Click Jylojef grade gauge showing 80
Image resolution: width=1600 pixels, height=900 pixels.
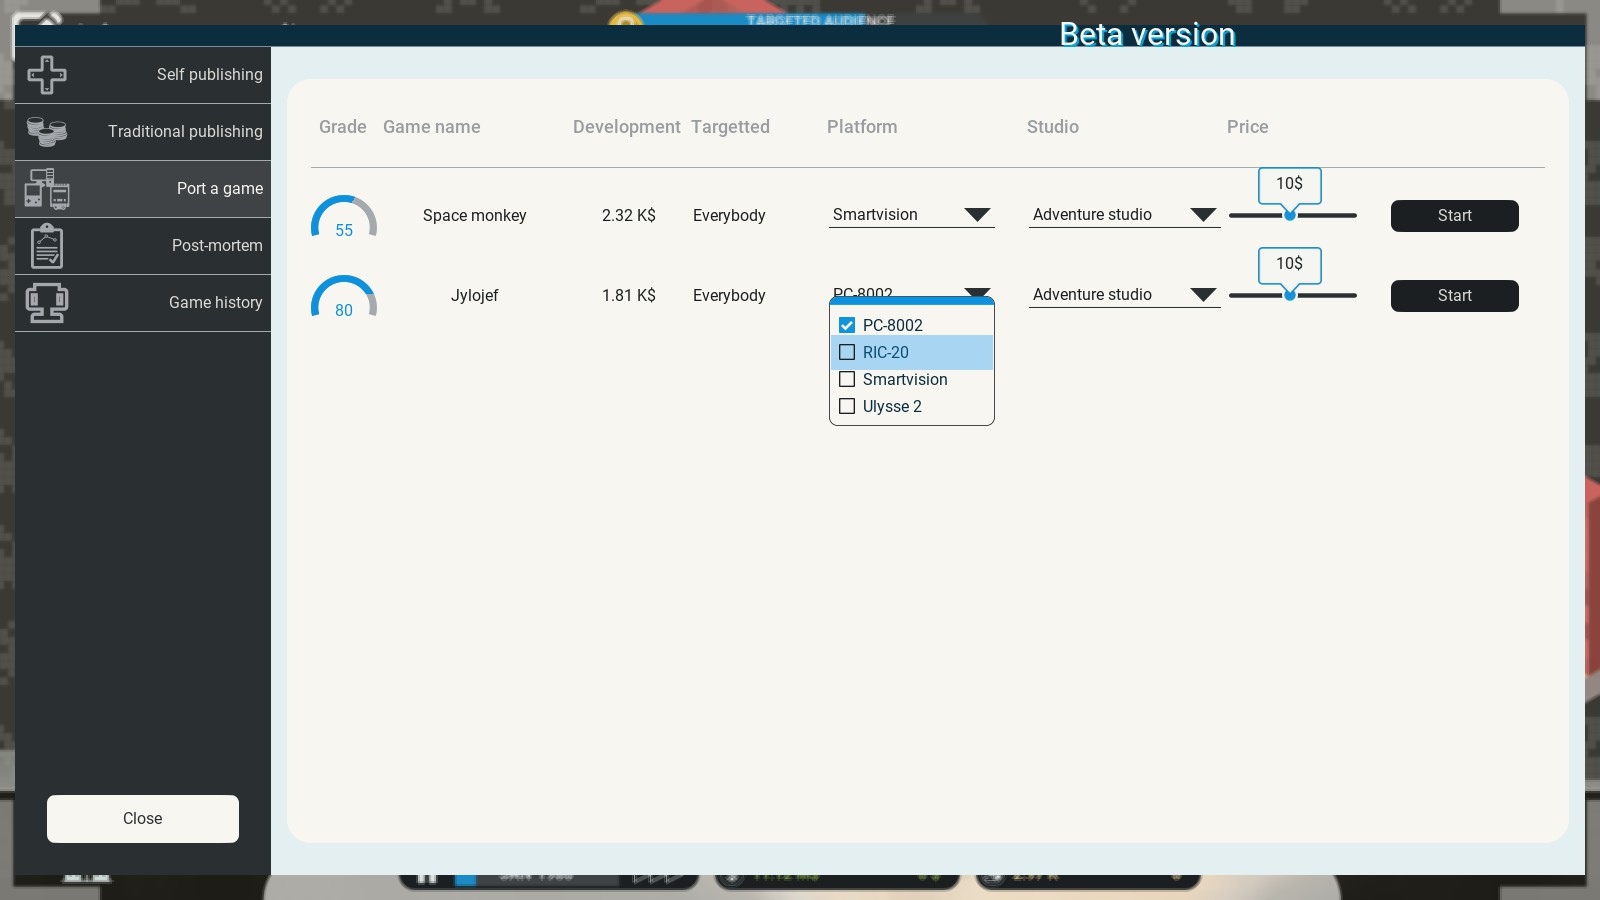point(344,298)
